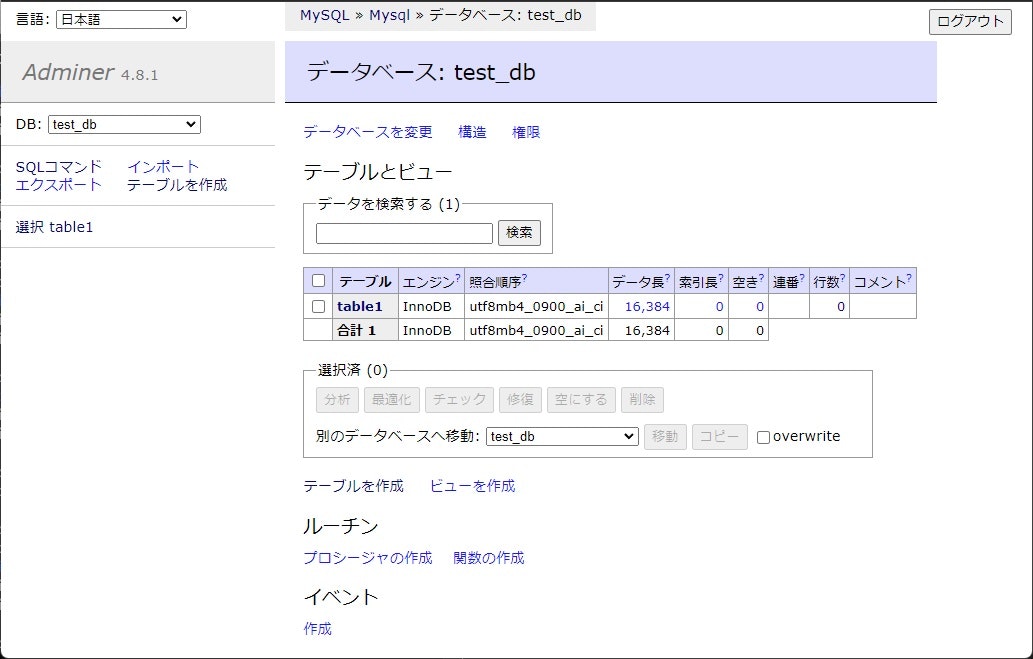
Task: Open the DB selection dropdown
Action: point(123,124)
